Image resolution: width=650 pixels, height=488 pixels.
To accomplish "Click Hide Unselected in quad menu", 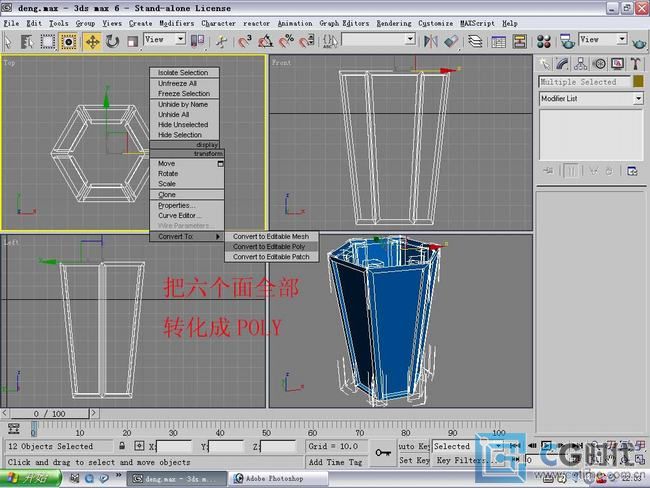I will pyautogui.click(x=184, y=124).
